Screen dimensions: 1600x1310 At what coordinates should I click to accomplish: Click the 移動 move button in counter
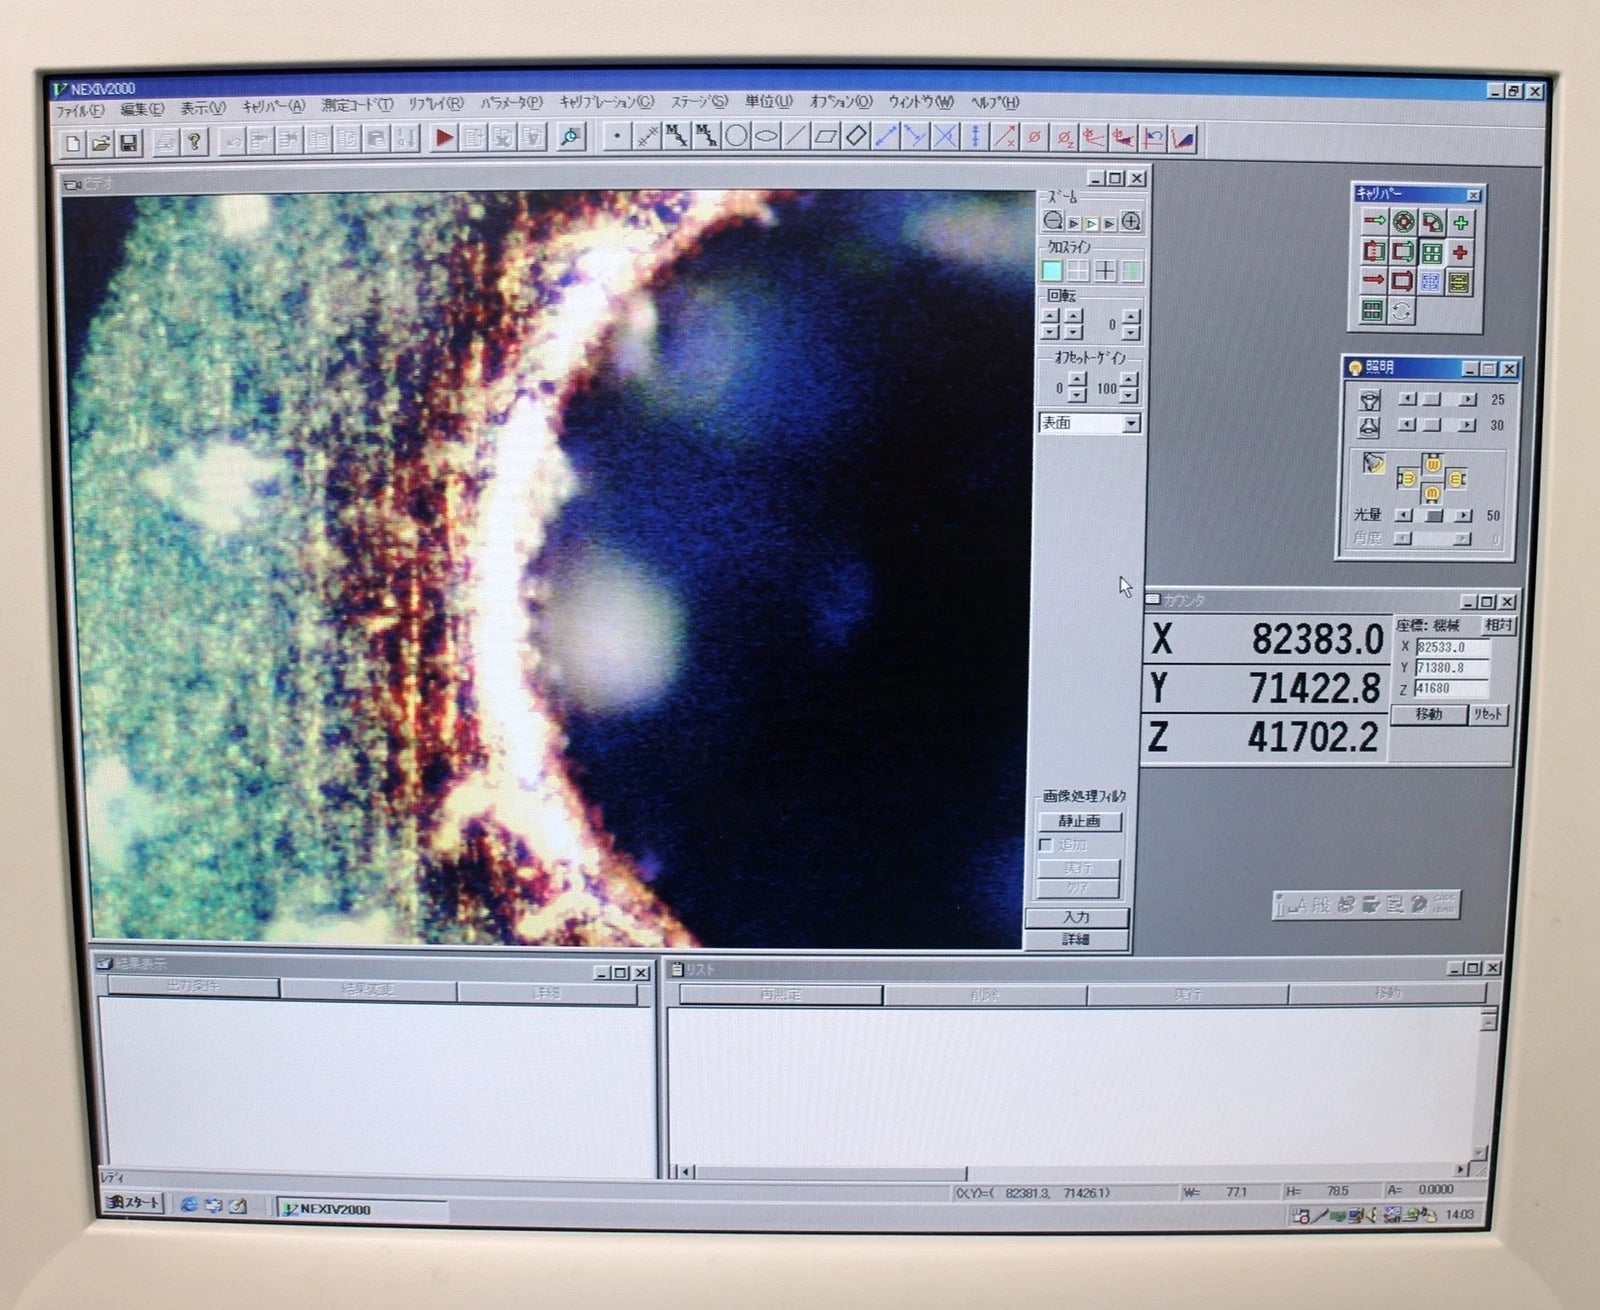[x=1429, y=715]
